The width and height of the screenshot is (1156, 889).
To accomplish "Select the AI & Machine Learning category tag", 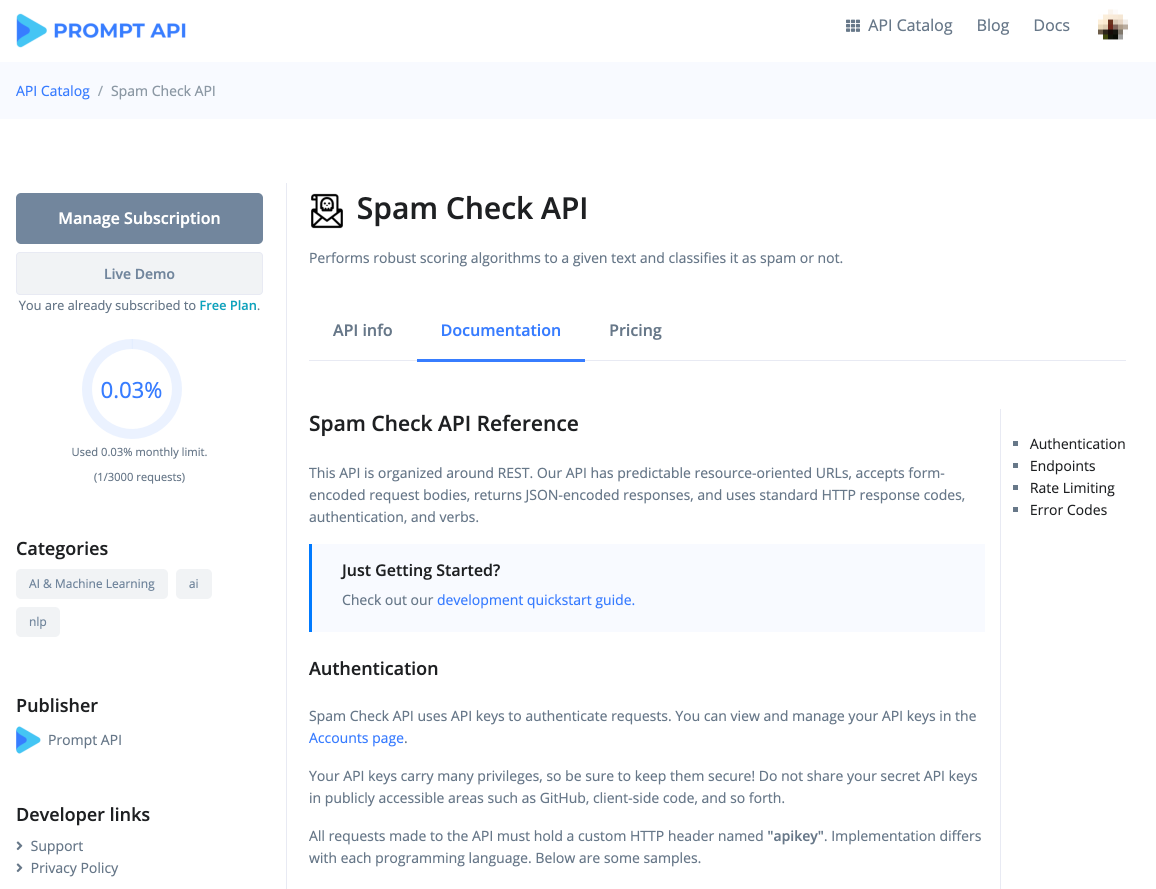I will 91,584.
